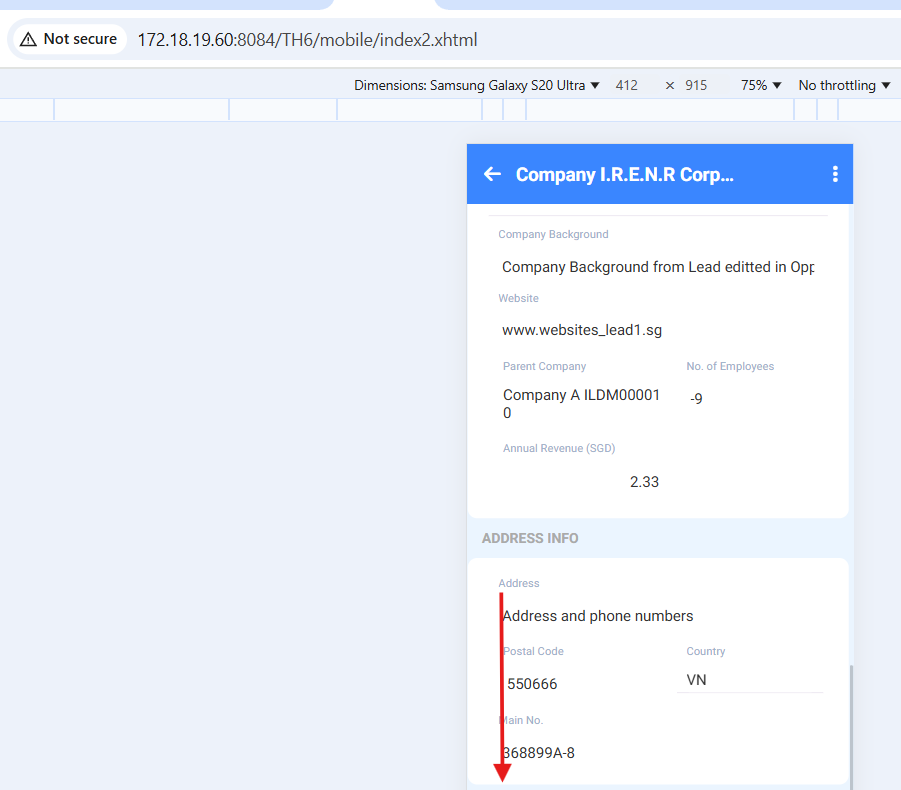Click the Company I.R.E.N.R Corp title

pyautogui.click(x=625, y=174)
